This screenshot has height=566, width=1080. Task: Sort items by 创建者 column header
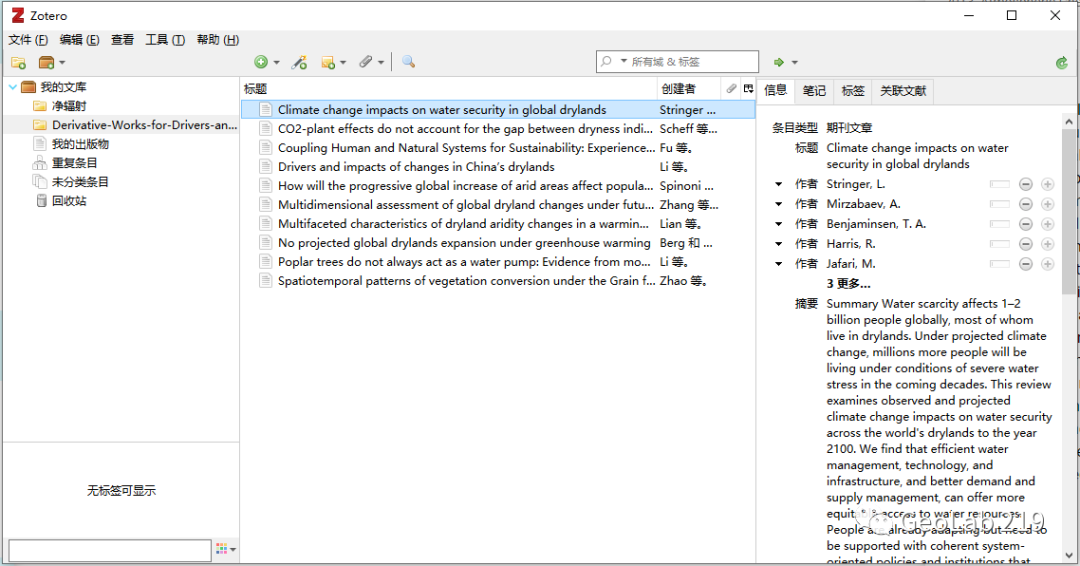coord(689,88)
